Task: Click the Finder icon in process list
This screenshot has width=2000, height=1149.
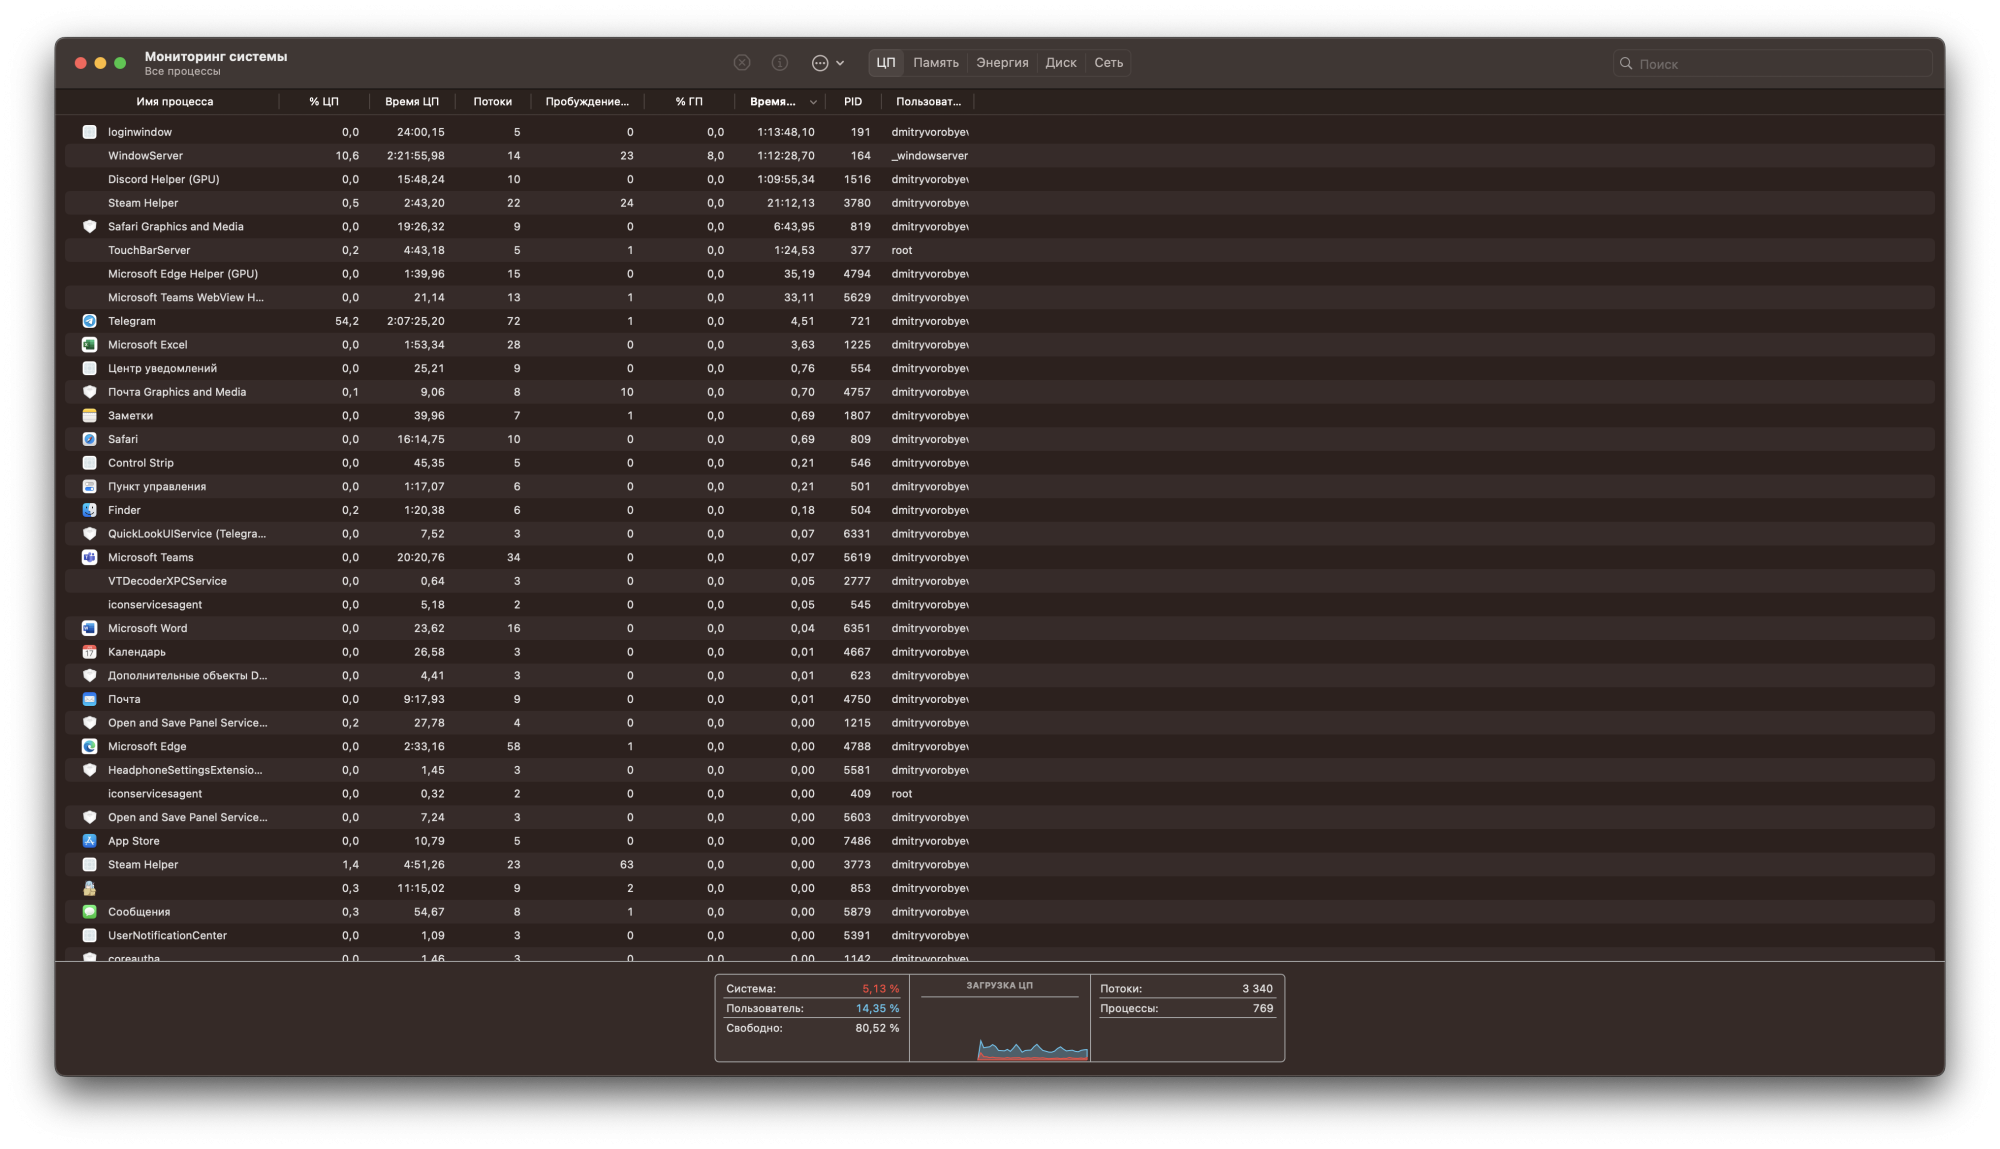Action: 89,510
